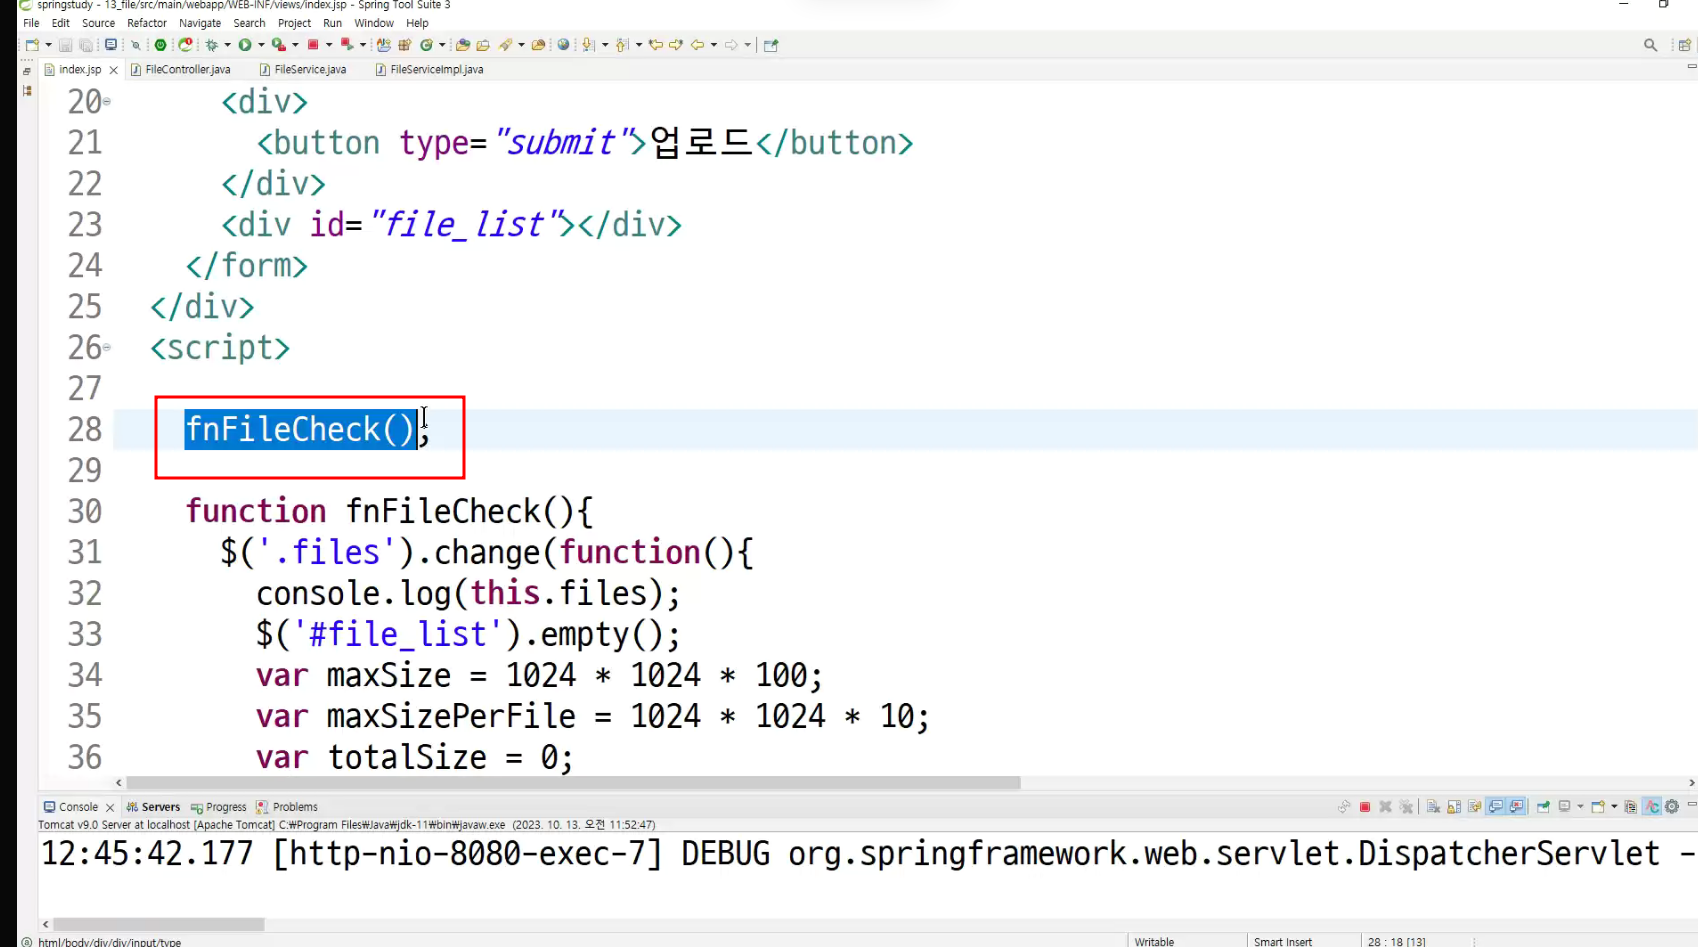Click the New Java Package icon

(404, 45)
